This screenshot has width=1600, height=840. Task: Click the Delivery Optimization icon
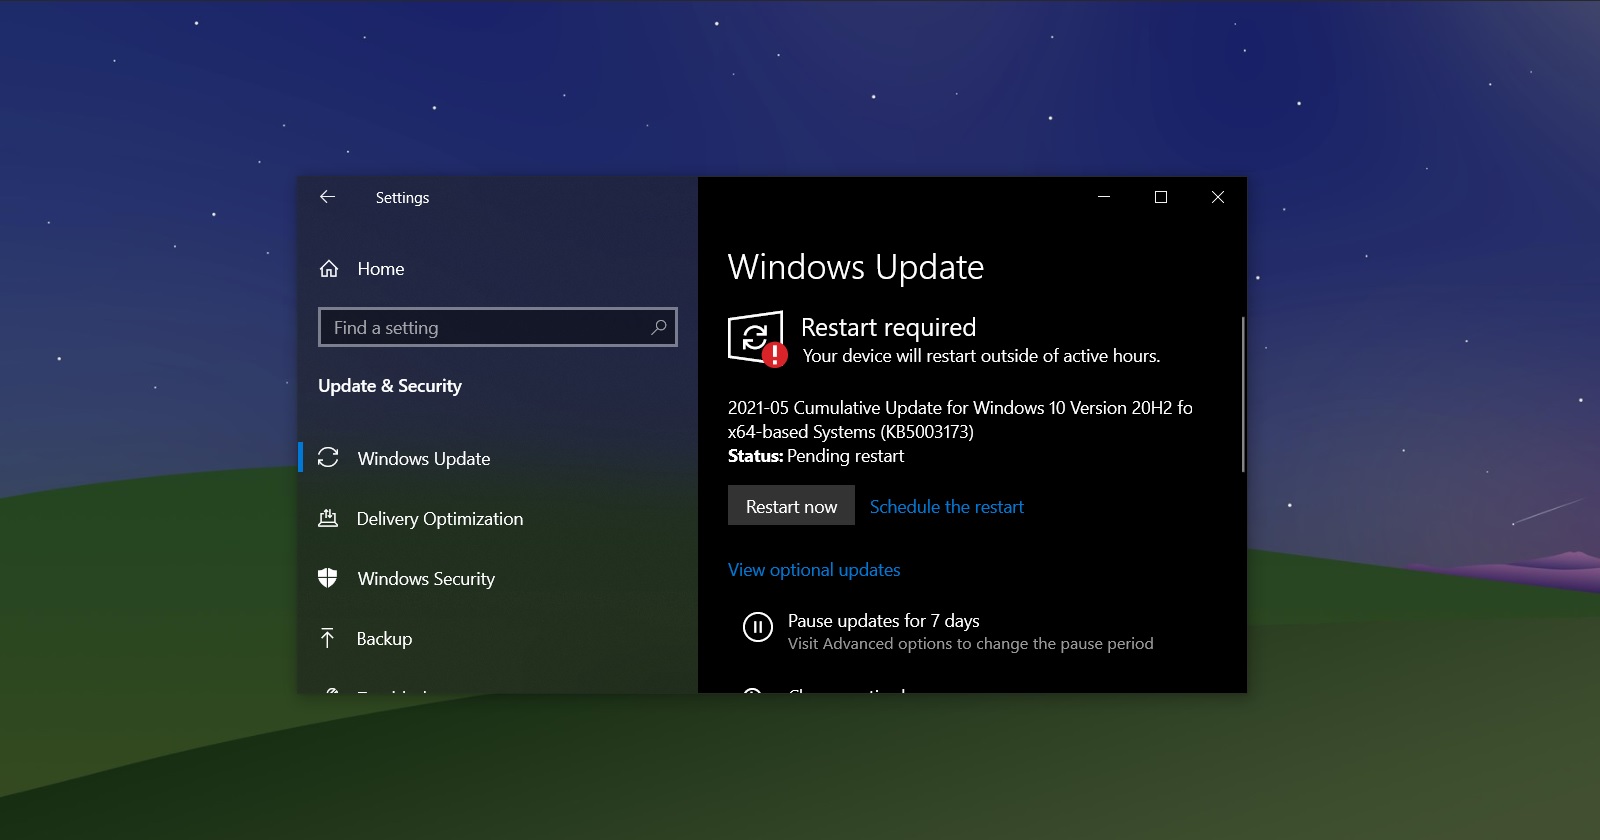click(x=328, y=518)
